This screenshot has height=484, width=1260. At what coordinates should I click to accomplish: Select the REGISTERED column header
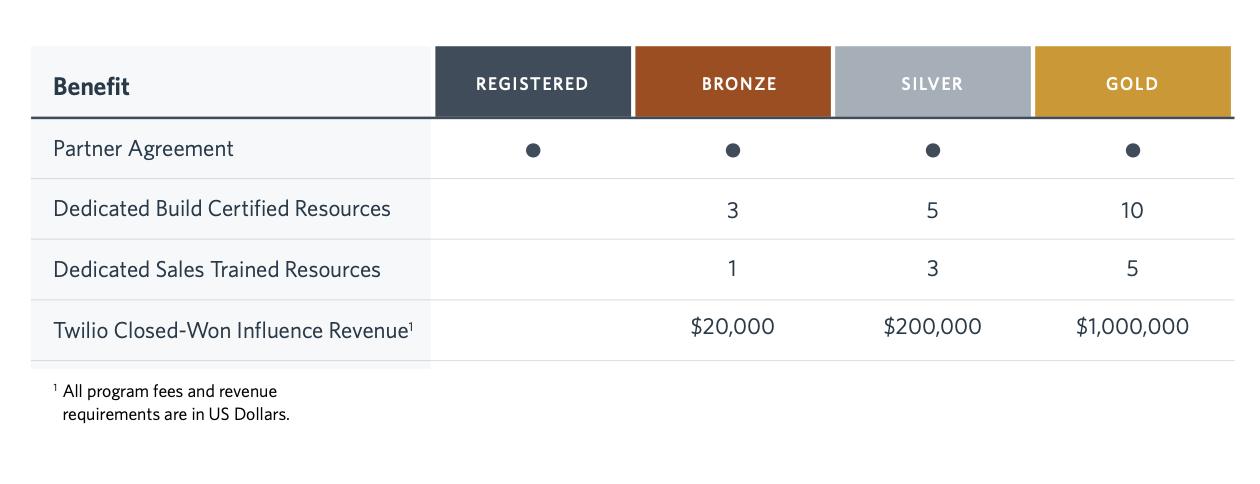pos(533,83)
